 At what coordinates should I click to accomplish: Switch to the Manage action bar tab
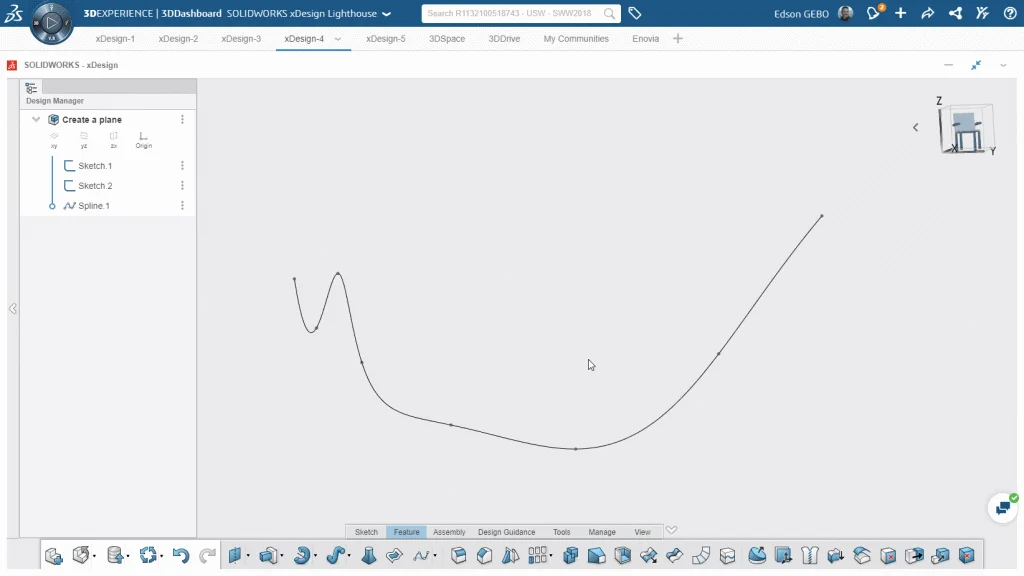[x=602, y=532]
